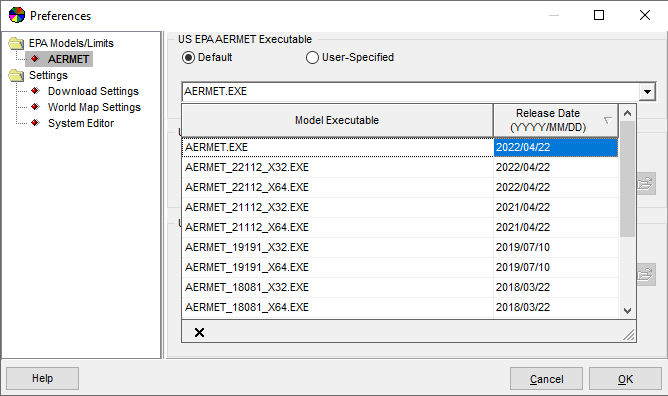Viewport: 668px width, 396px height.
Task: Click the list's scroll down arrow
Action: 627,311
